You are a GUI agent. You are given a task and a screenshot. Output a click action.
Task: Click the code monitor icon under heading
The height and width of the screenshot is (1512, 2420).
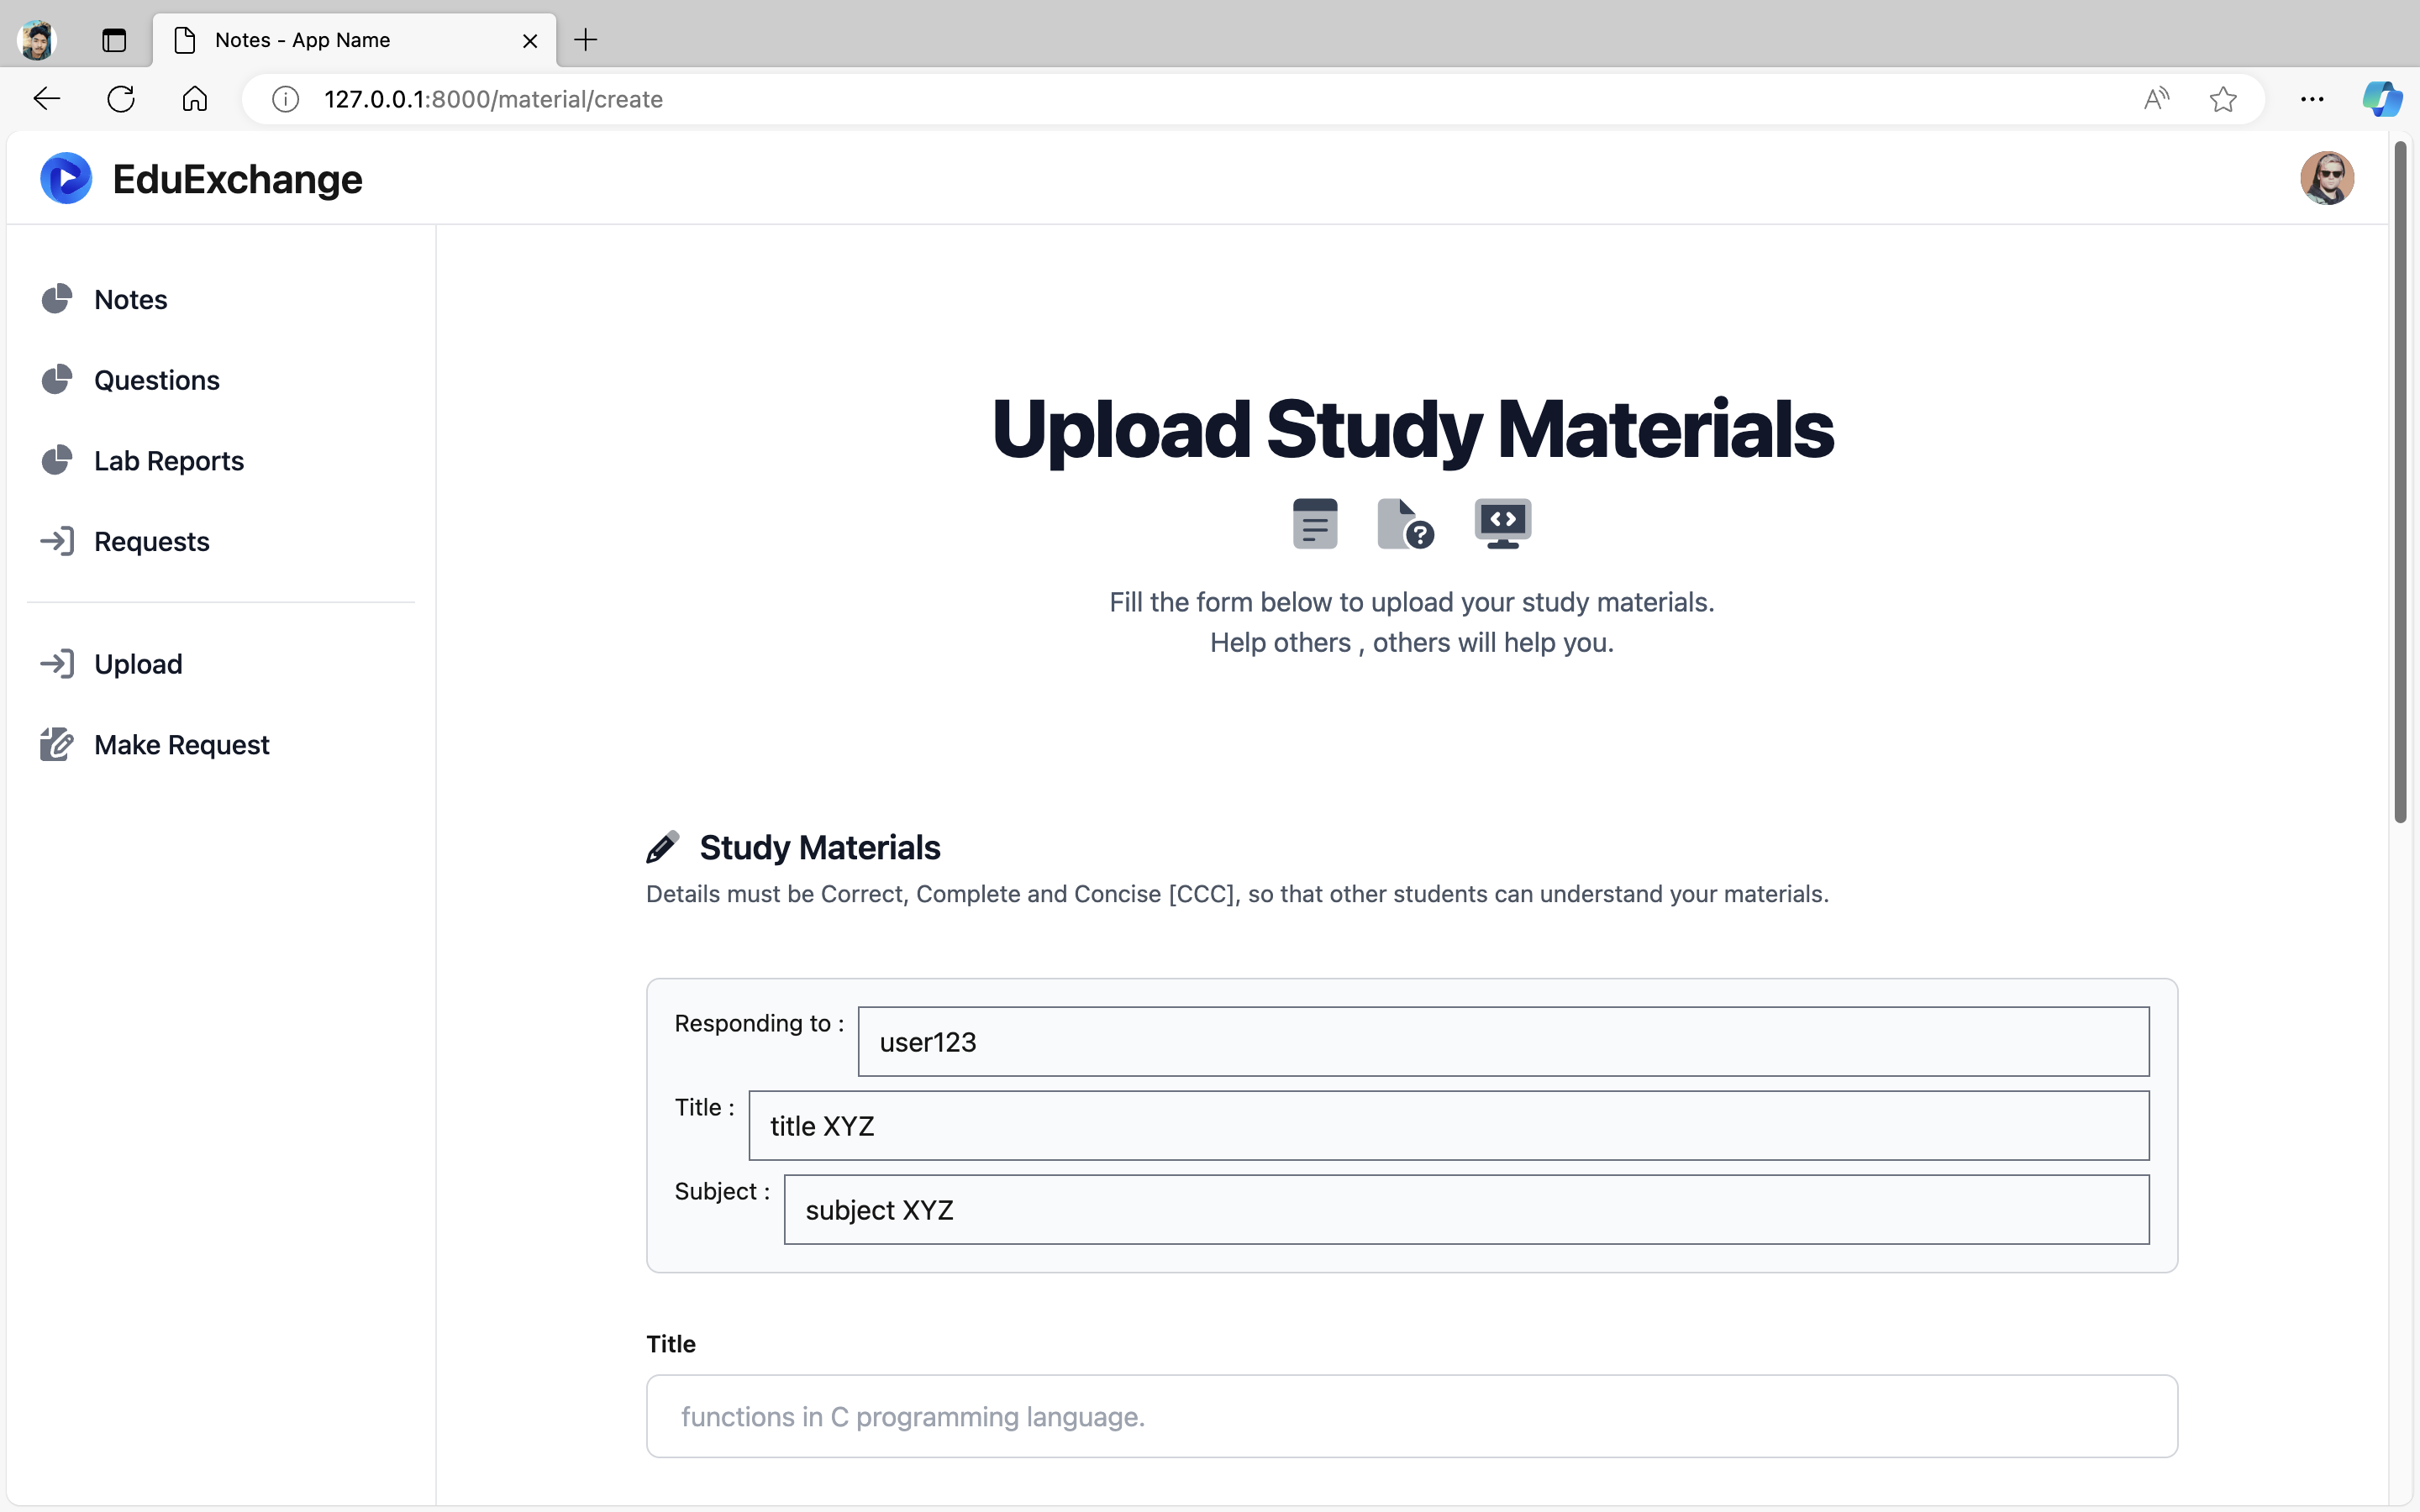(1502, 524)
